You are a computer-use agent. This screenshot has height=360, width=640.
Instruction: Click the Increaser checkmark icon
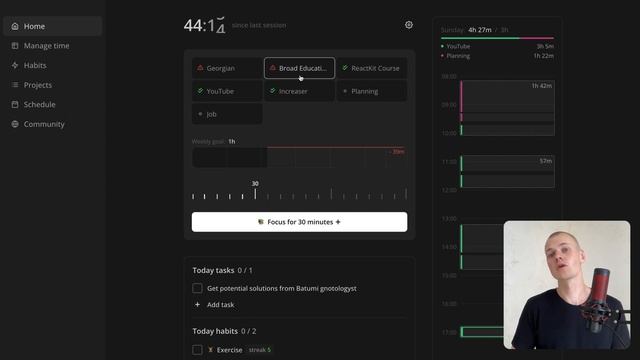[272, 91]
